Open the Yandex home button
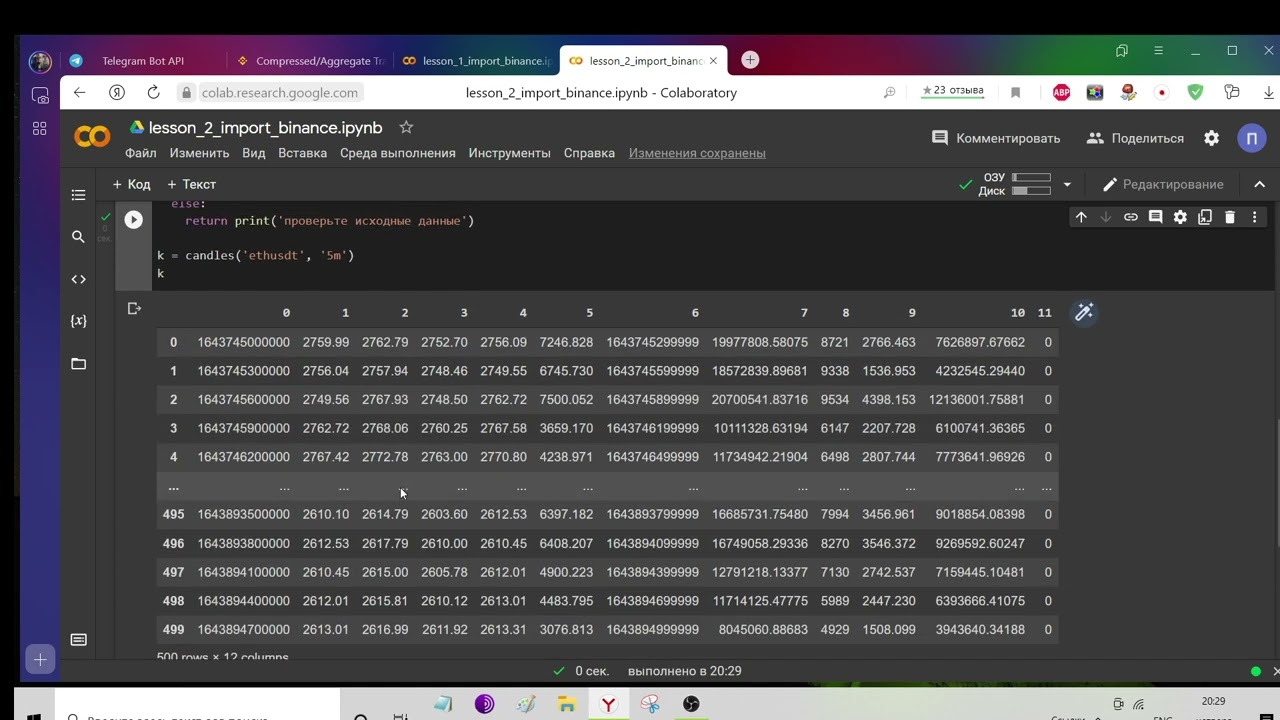 pos(117,92)
